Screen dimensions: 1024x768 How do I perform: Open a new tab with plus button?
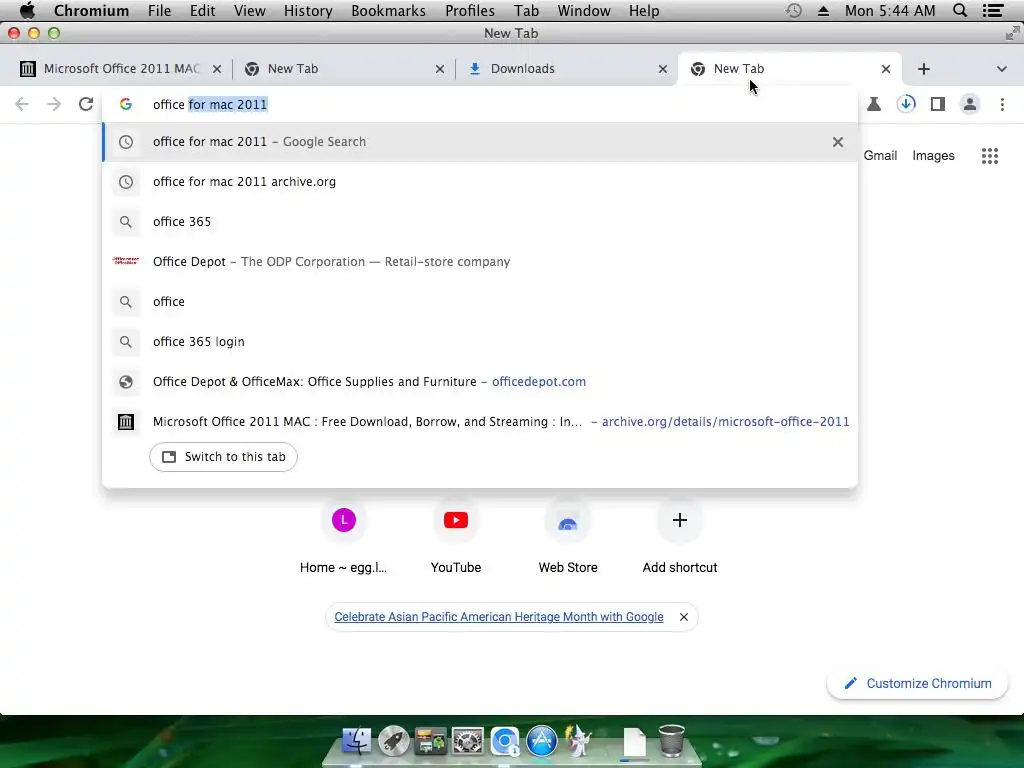point(923,69)
